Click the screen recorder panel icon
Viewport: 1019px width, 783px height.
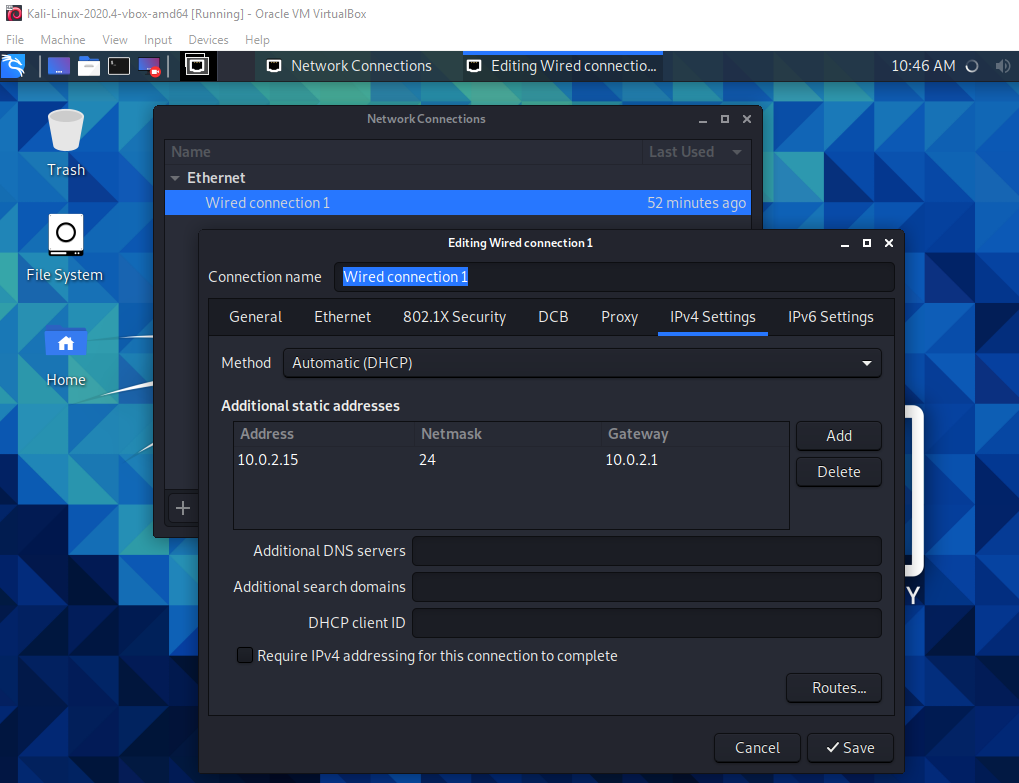click(149, 66)
